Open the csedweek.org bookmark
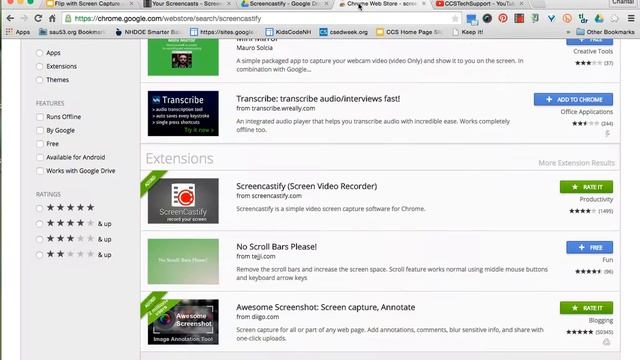The image size is (640, 360). [343, 32]
